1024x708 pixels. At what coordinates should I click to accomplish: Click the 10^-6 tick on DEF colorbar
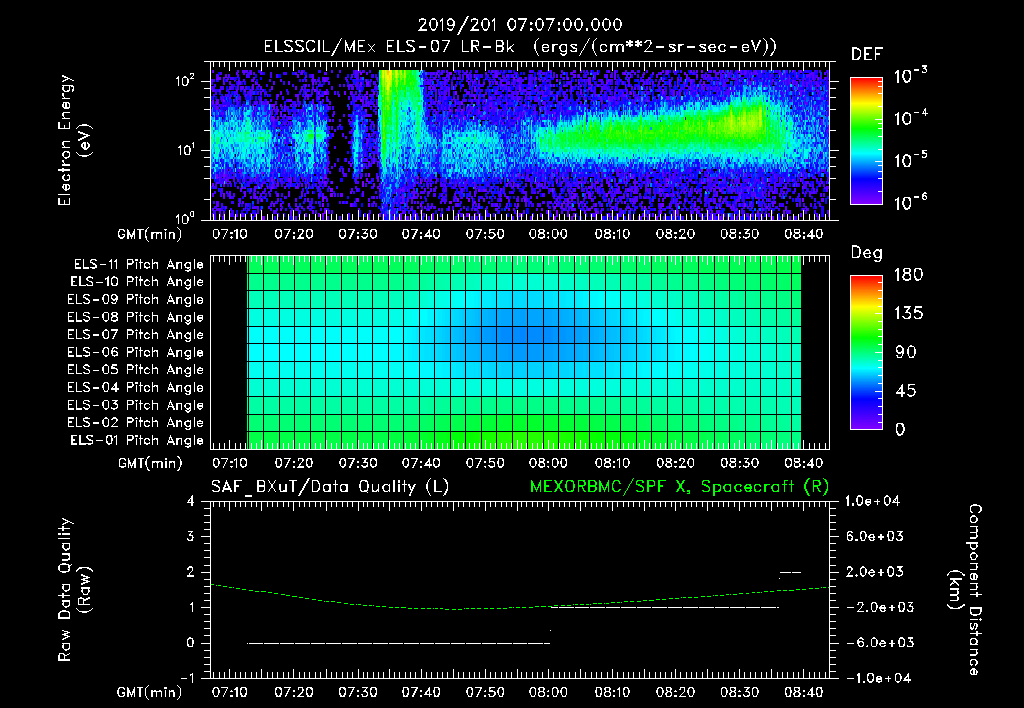coord(910,202)
